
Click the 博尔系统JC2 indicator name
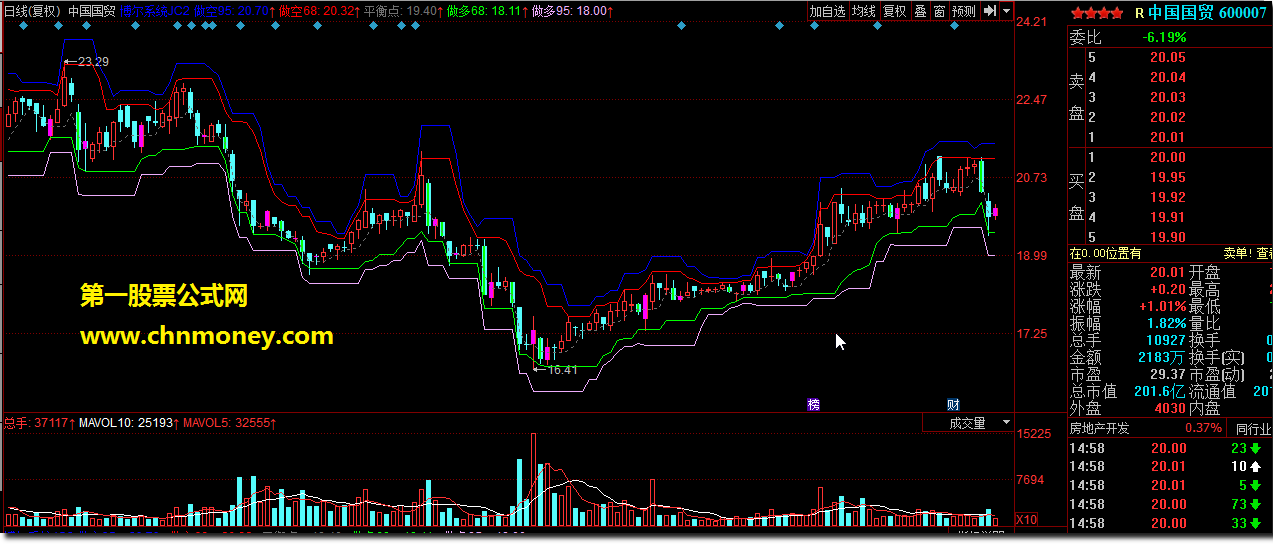(x=155, y=11)
